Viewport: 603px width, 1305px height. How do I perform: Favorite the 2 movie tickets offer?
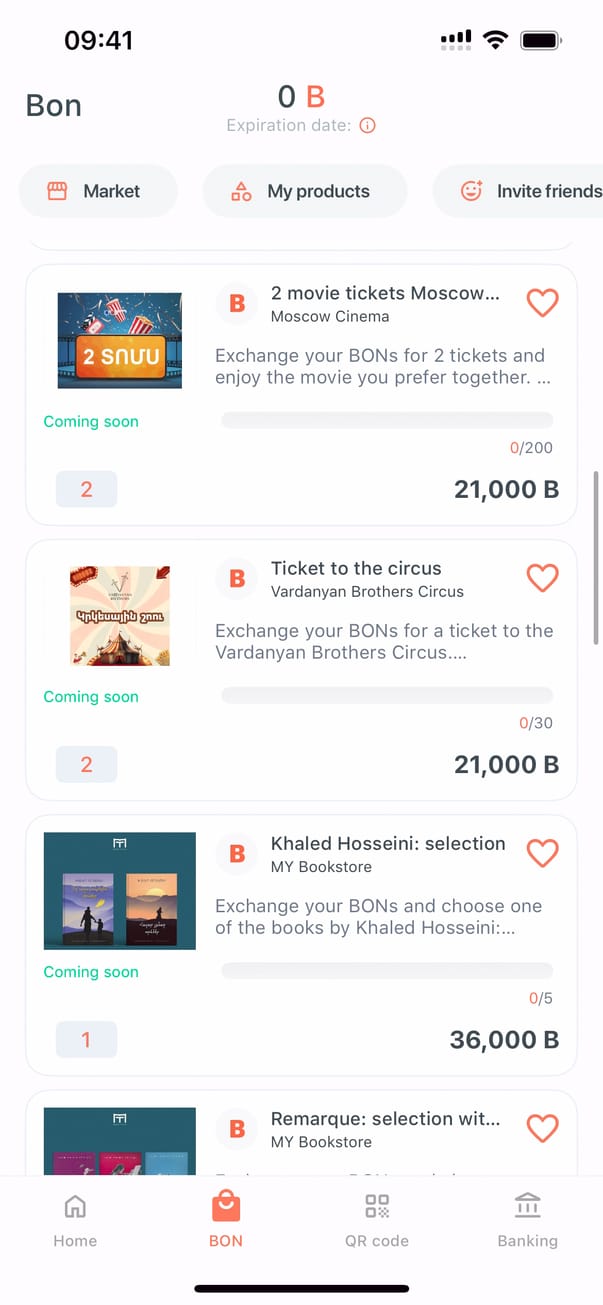[x=542, y=302]
